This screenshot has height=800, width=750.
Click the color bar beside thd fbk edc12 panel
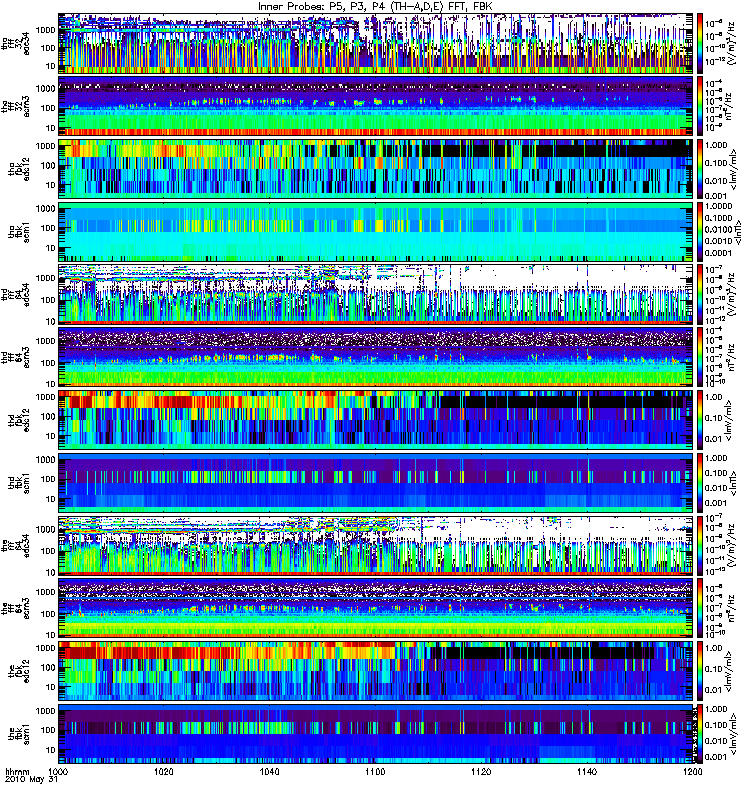(700, 420)
